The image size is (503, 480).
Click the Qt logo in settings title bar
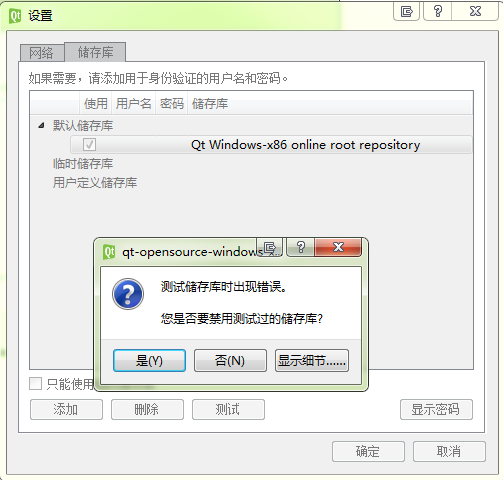tap(15, 16)
